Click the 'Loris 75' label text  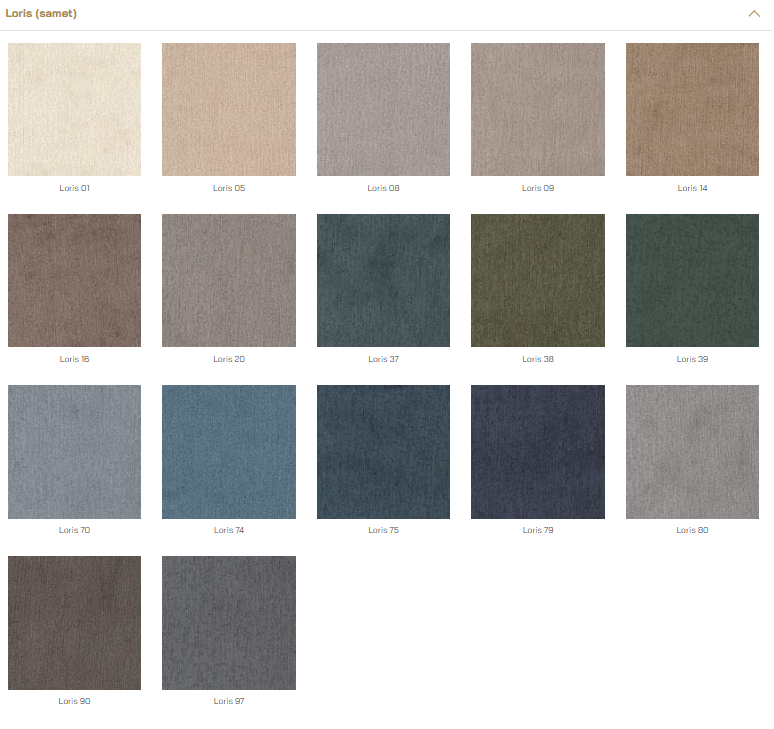[384, 530]
